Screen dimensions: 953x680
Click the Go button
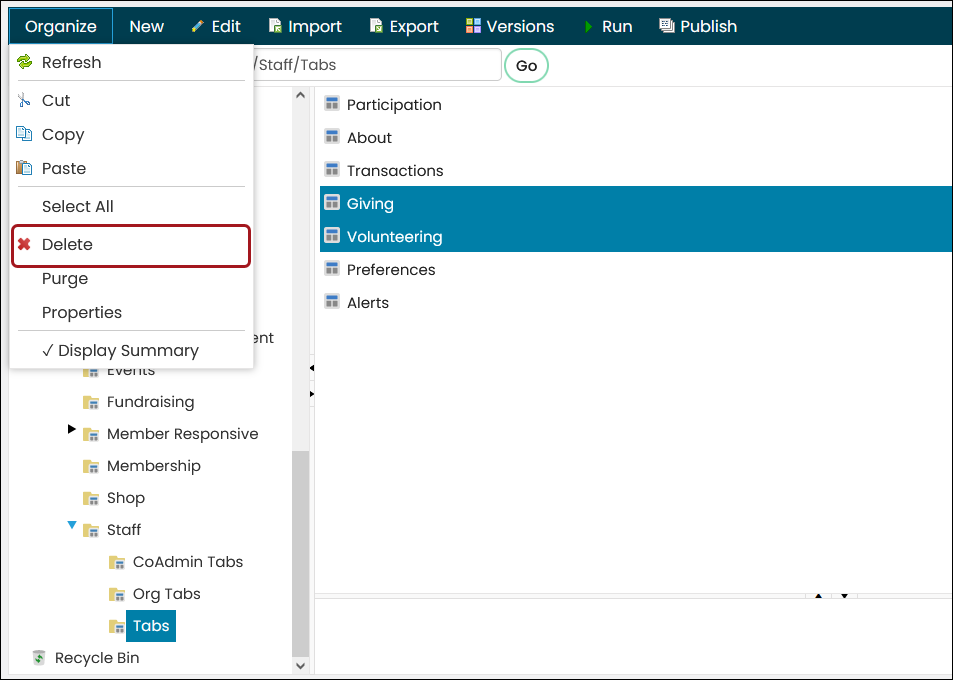point(526,65)
